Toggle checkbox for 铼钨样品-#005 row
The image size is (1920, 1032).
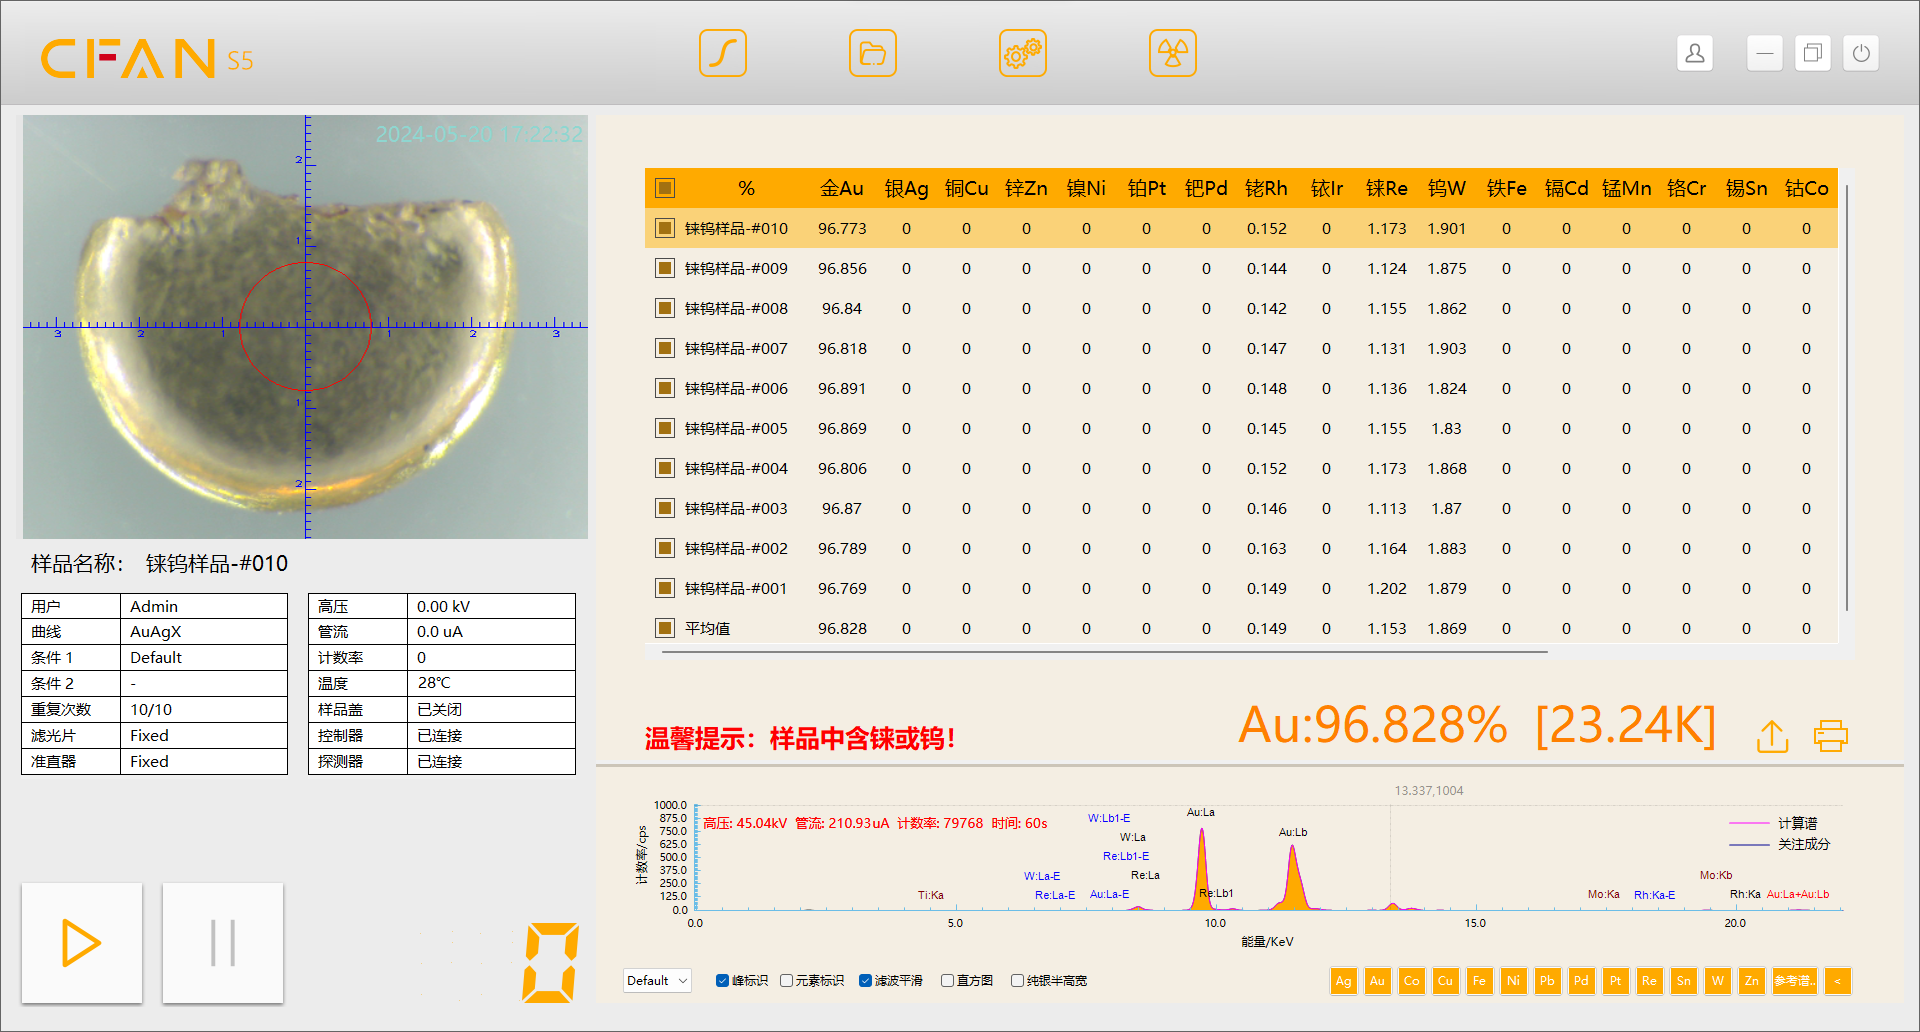pos(665,428)
